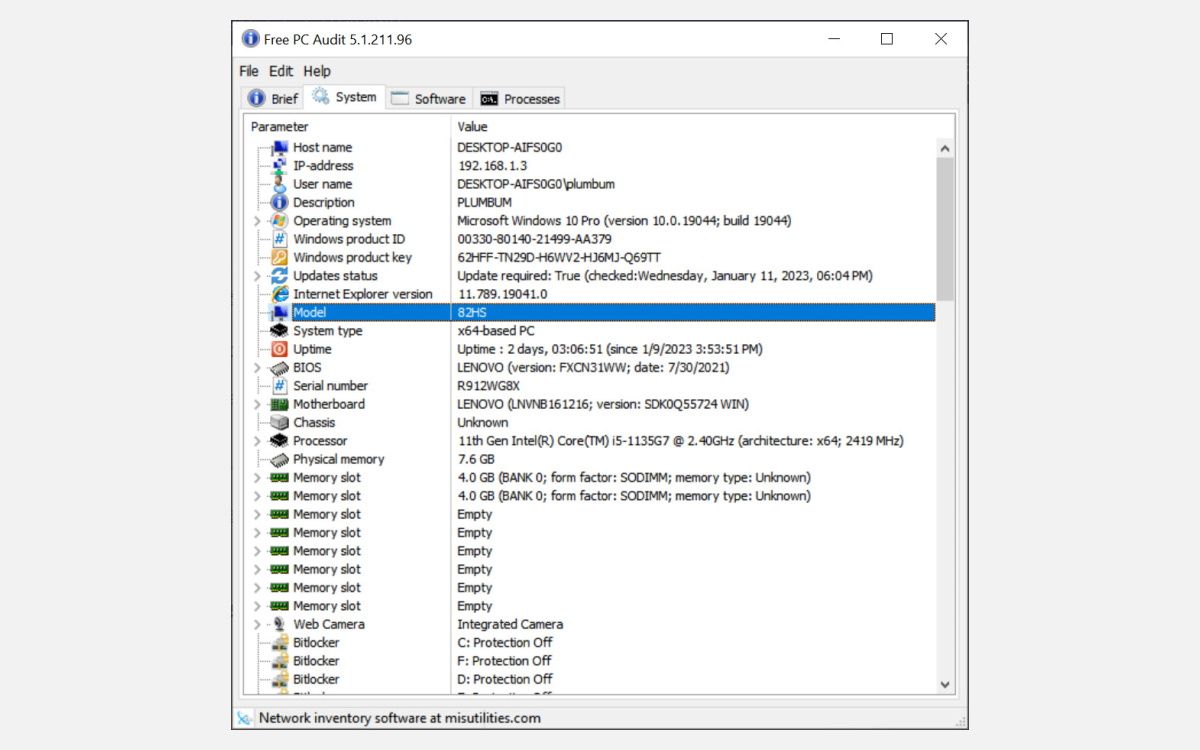This screenshot has height=750, width=1200.
Task: Expand the BIOS entry
Action: pos(258,367)
